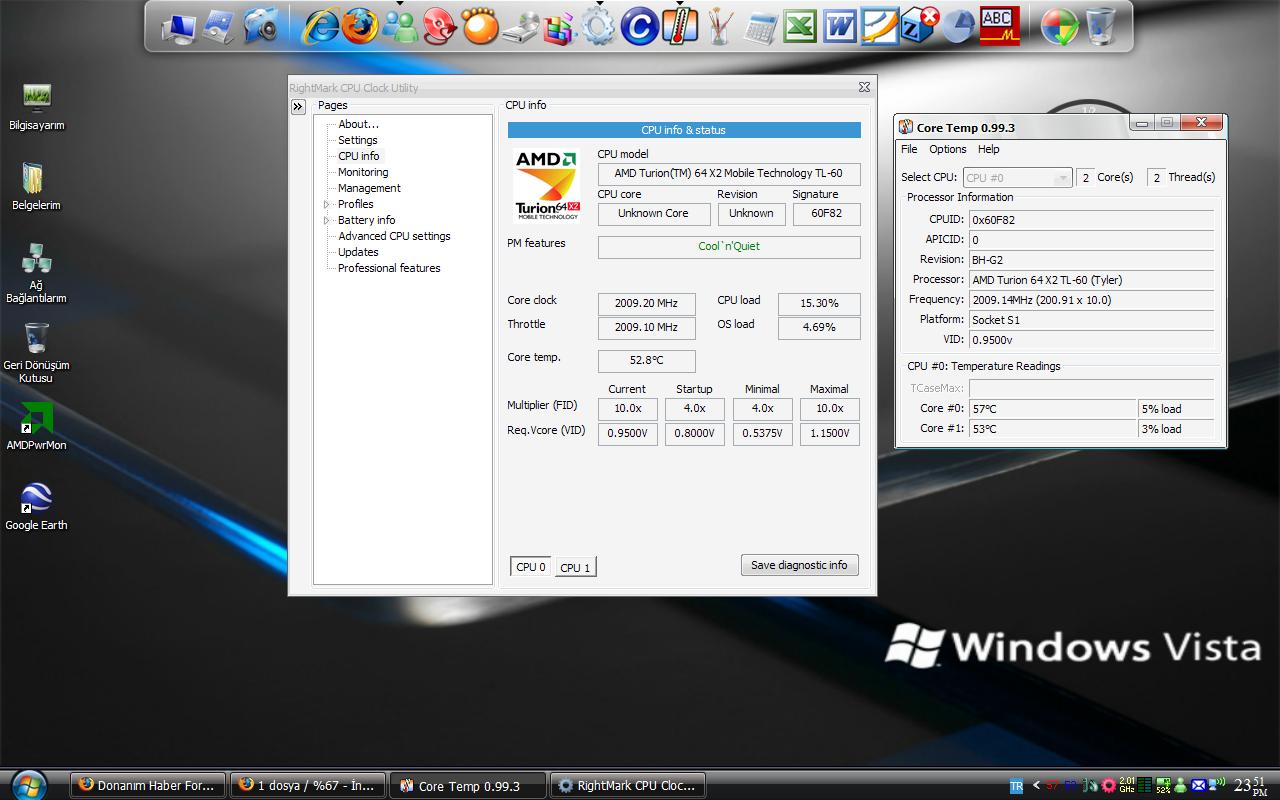The height and width of the screenshot is (800, 1280).
Task: Open the Belgelerim desktop folder
Action: (36, 185)
